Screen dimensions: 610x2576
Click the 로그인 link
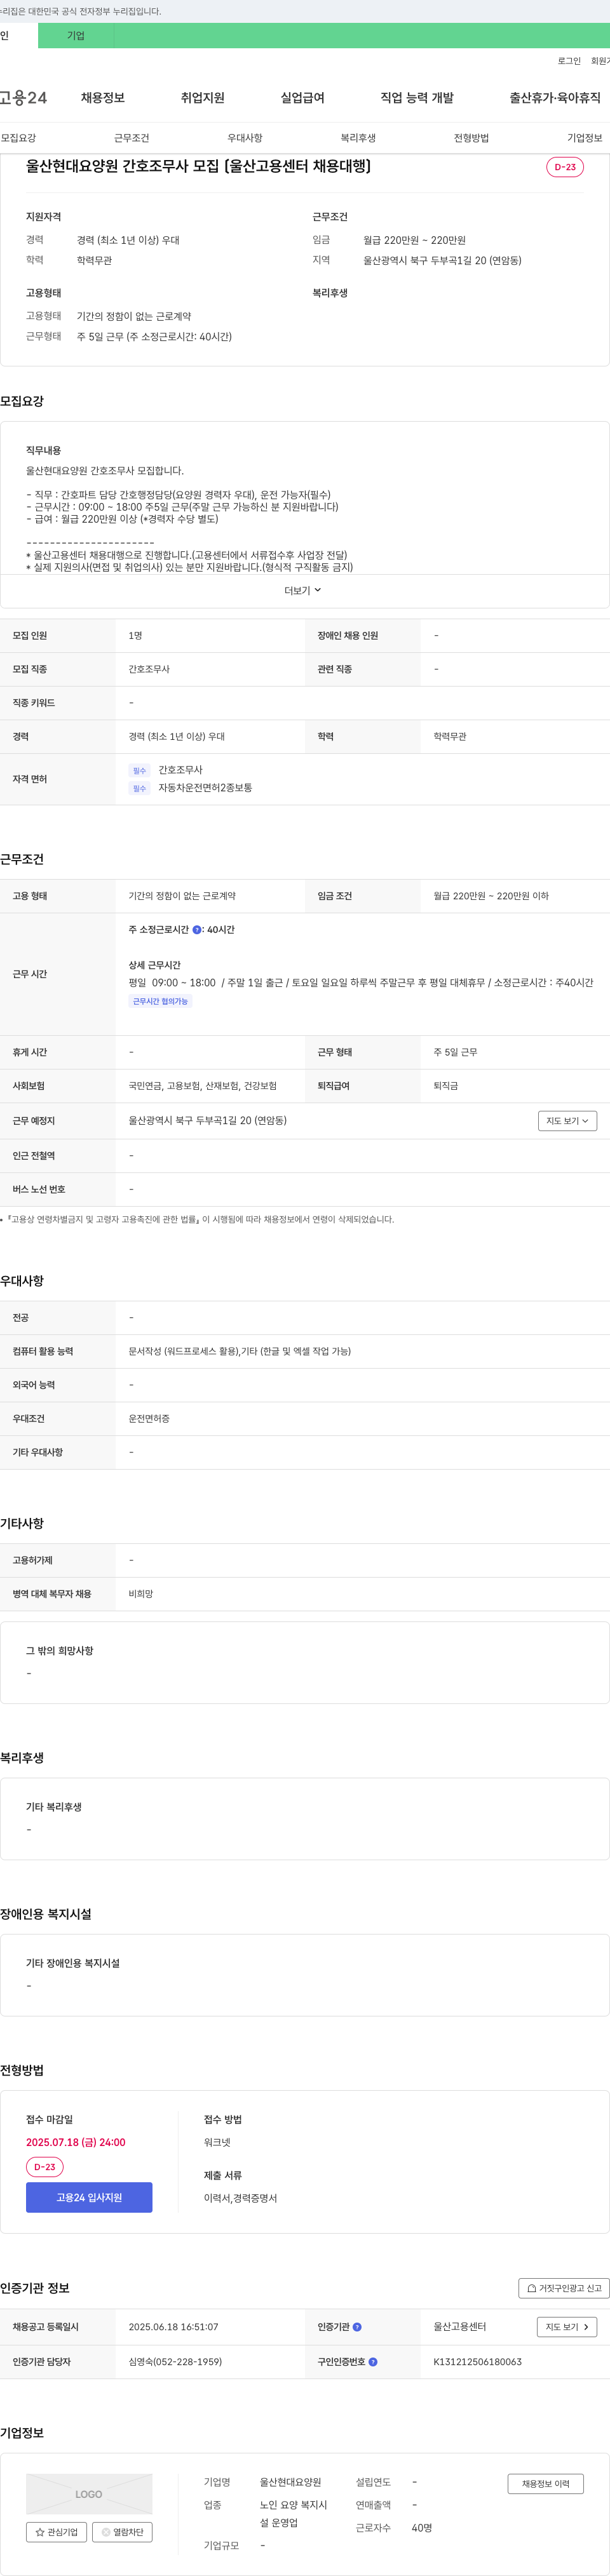coord(569,61)
